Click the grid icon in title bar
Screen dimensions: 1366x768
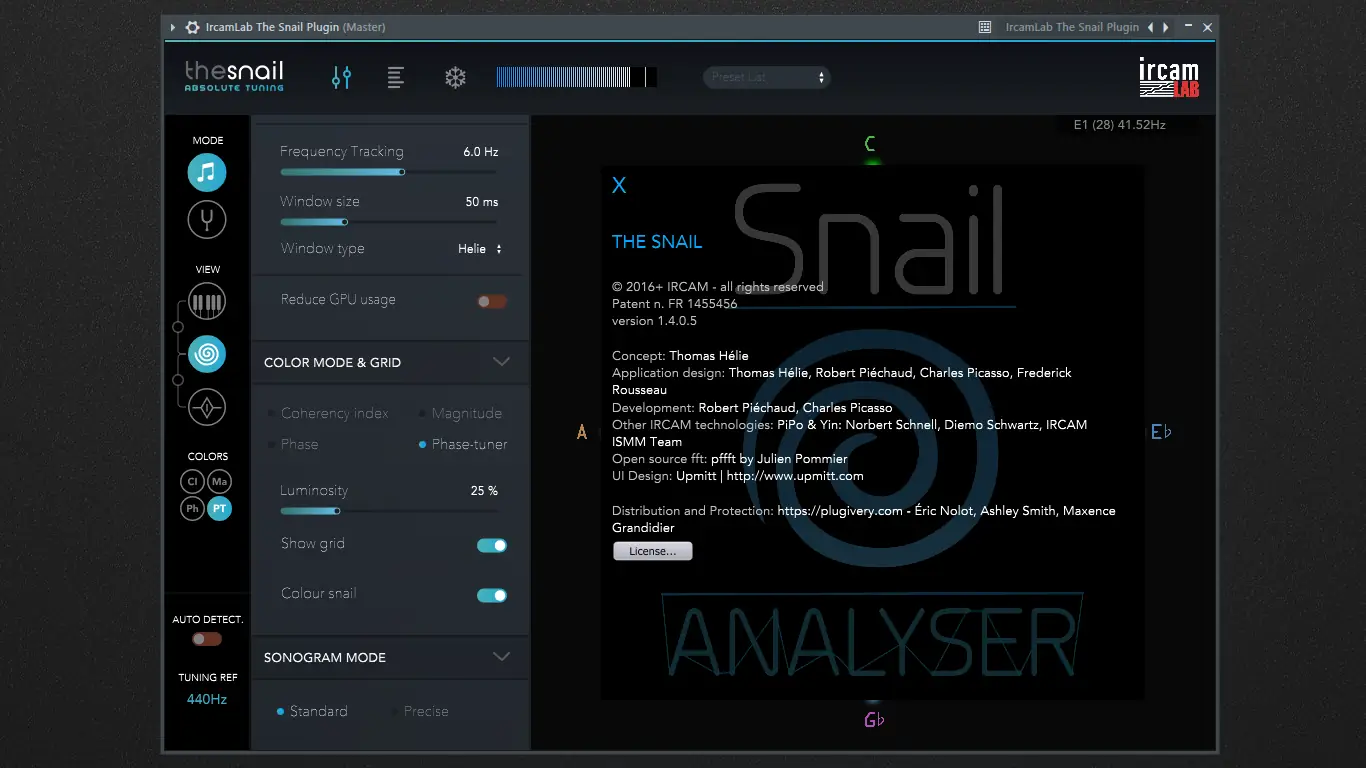pyautogui.click(x=985, y=27)
